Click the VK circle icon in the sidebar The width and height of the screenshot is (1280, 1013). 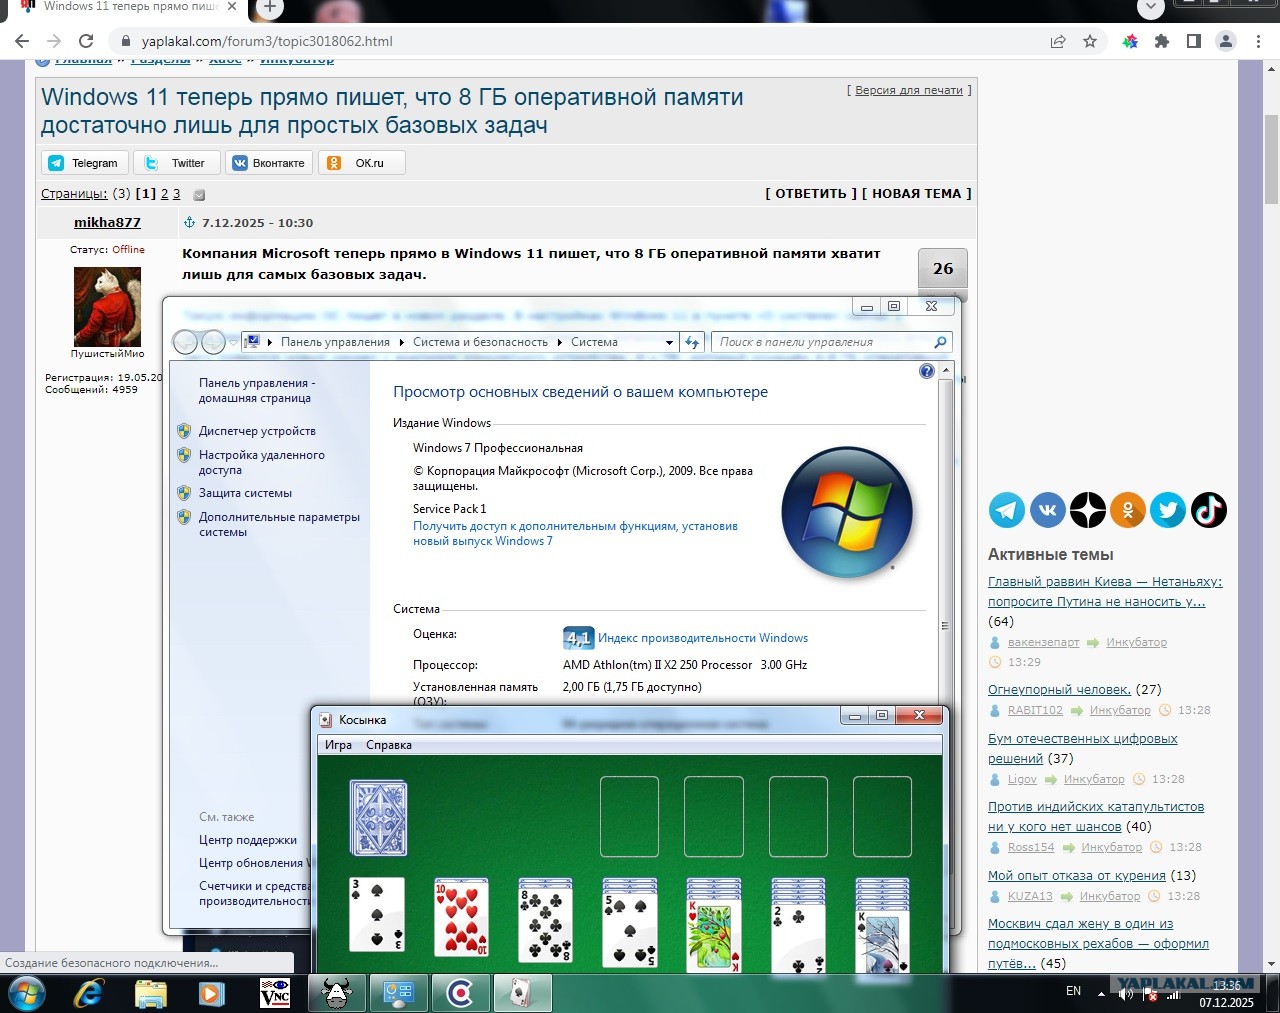coord(1047,510)
